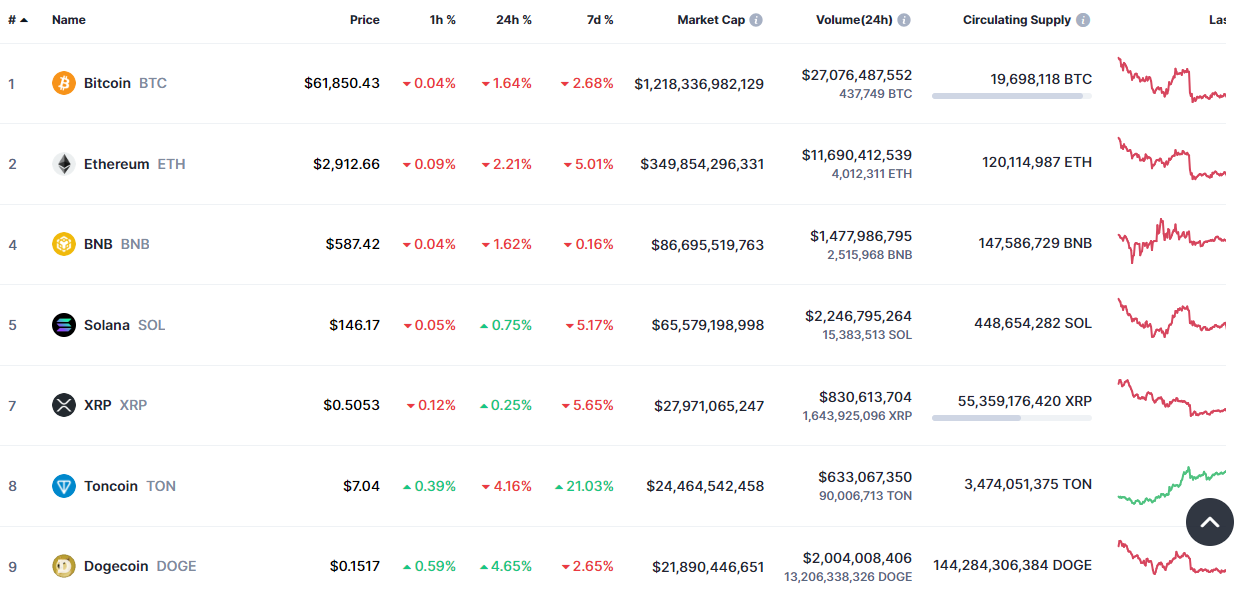The height and width of the screenshot is (592, 1240).
Task: Click Ethereum market cap $349,854,296,331
Action: (x=703, y=164)
